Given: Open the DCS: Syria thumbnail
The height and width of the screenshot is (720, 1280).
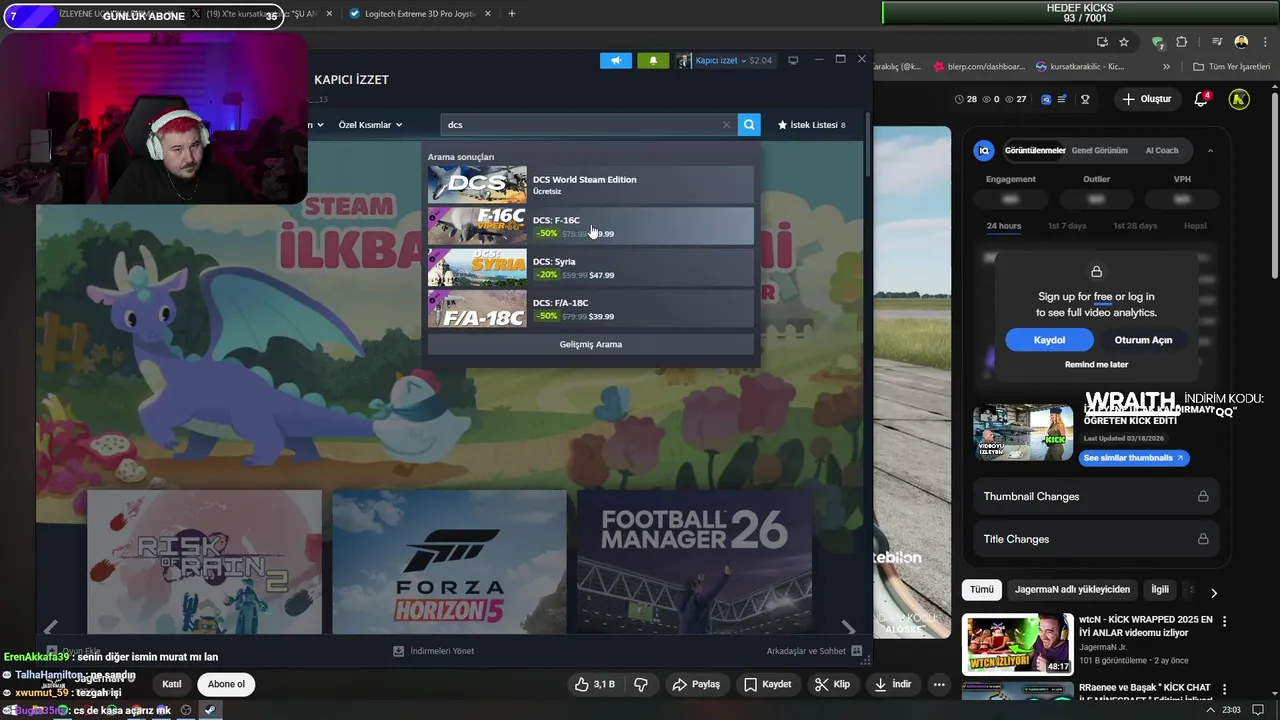Looking at the screenshot, I should coord(477,267).
